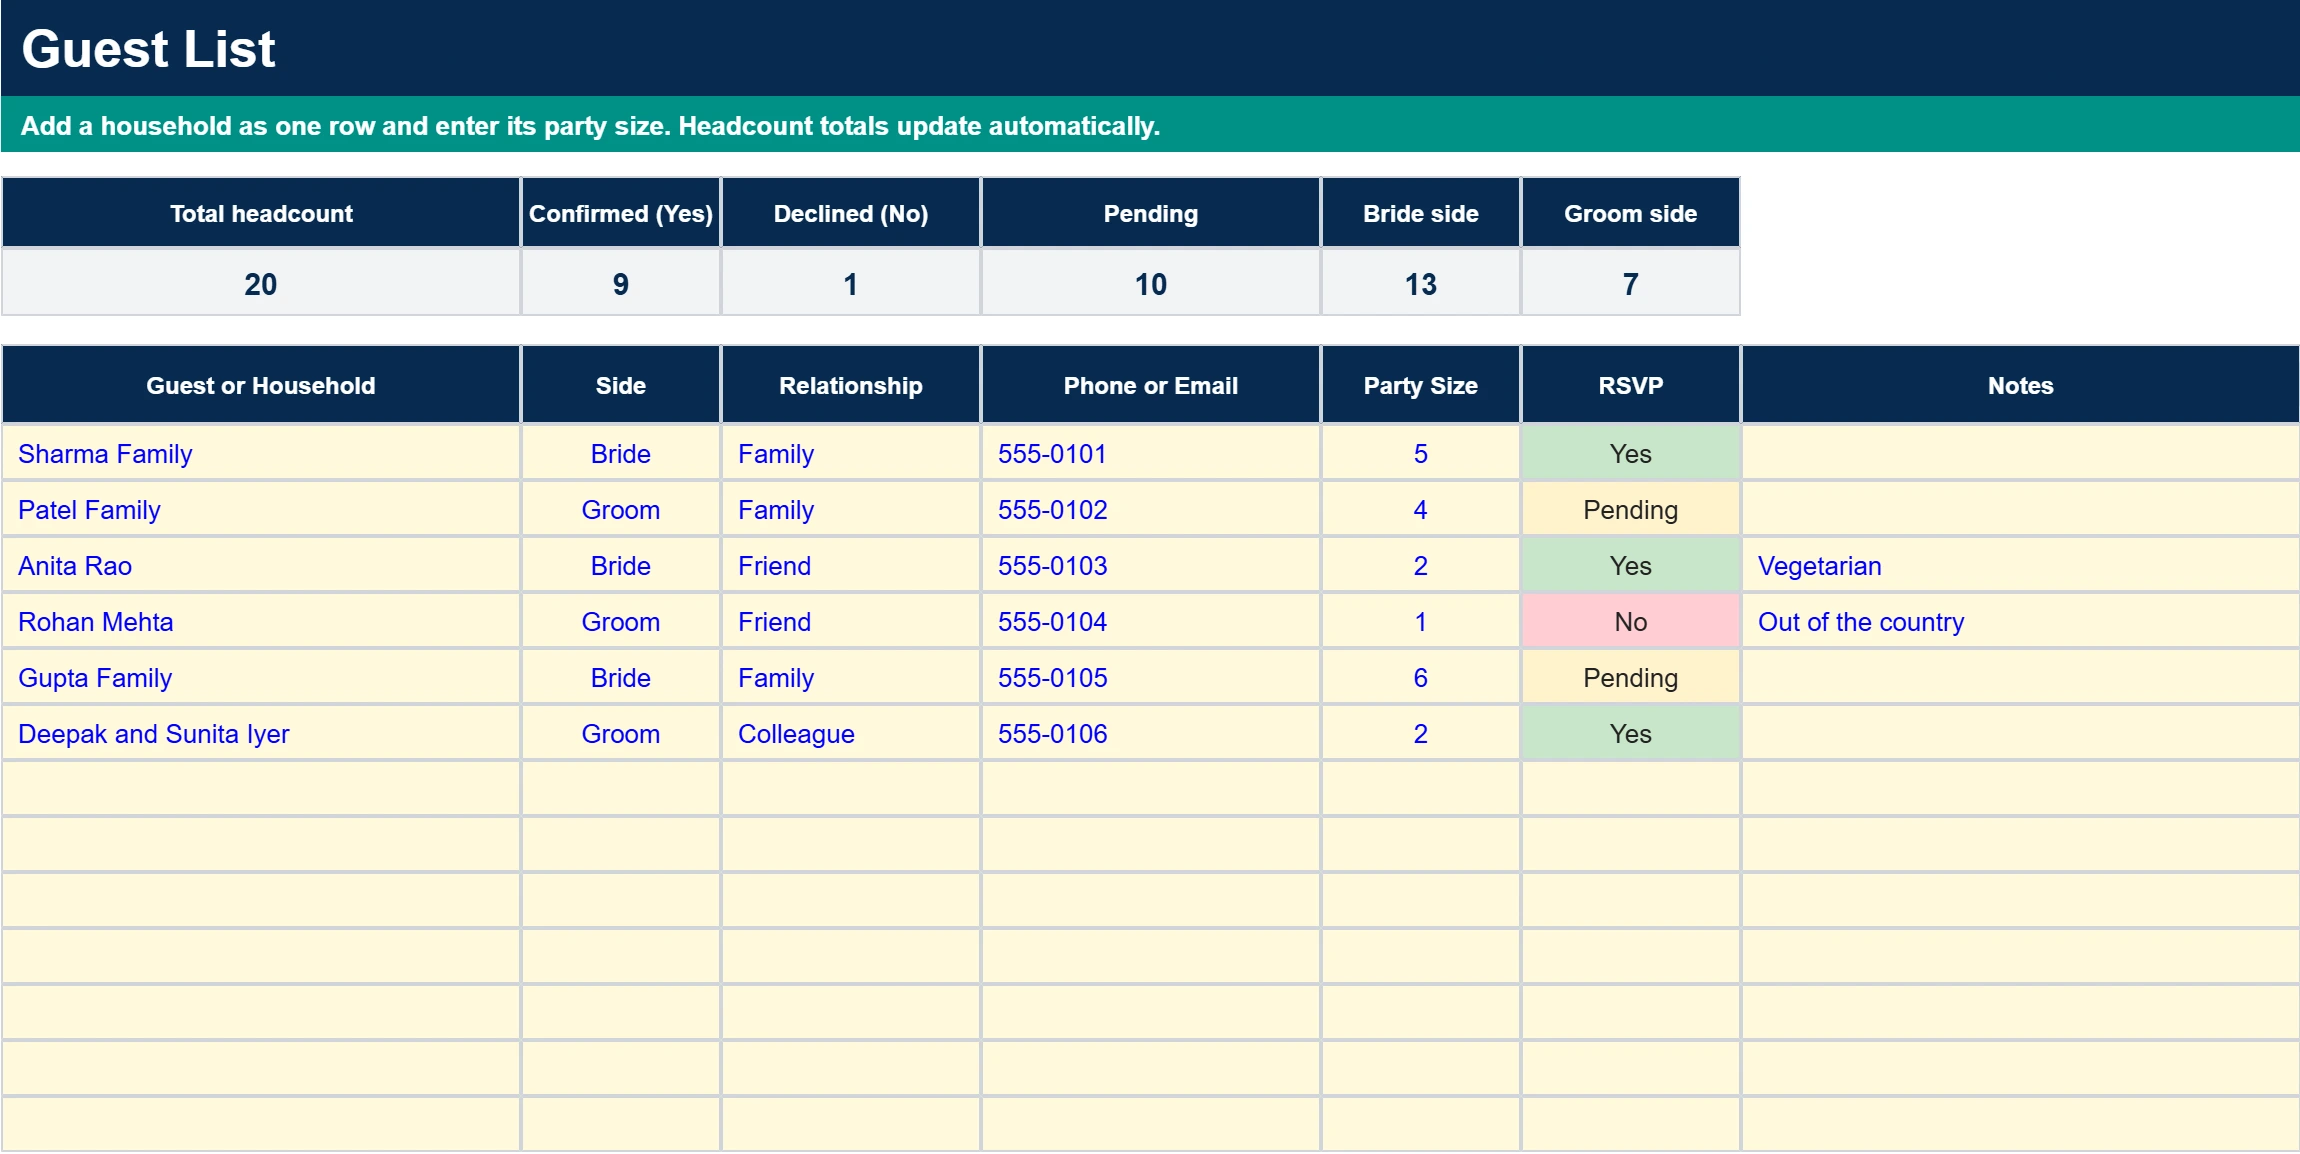Select the Colleague relationship cell
Viewport: 2300px width, 1154px height.
point(851,733)
